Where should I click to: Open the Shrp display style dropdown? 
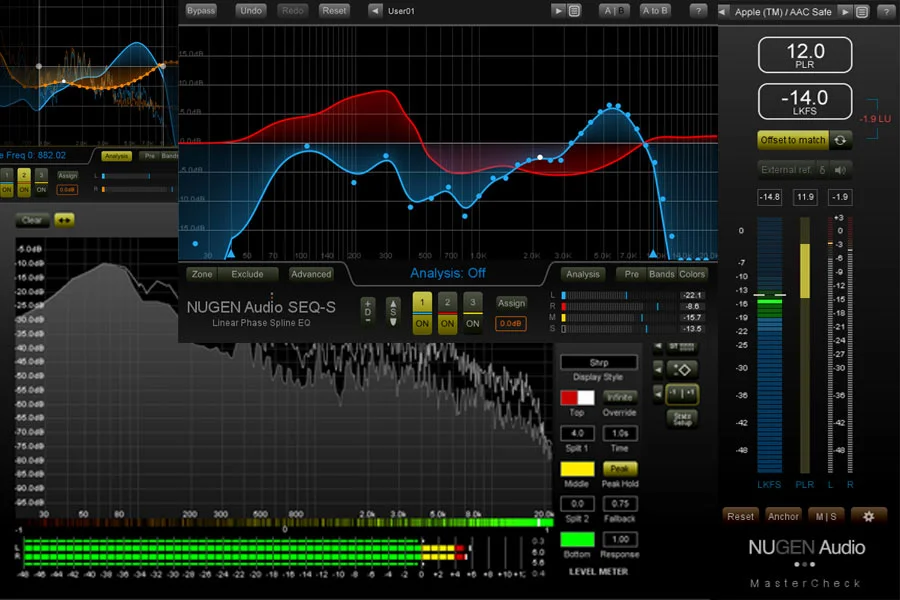pos(599,363)
